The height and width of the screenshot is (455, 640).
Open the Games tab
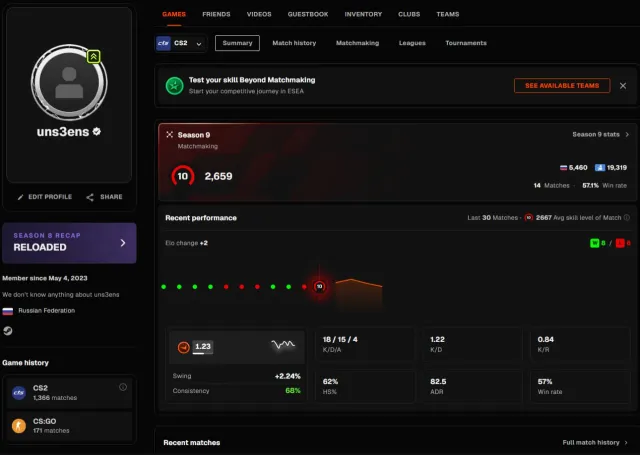(174, 14)
